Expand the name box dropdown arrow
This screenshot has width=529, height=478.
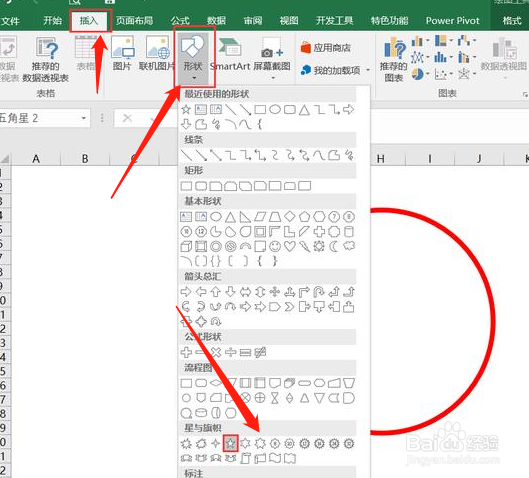(83, 118)
